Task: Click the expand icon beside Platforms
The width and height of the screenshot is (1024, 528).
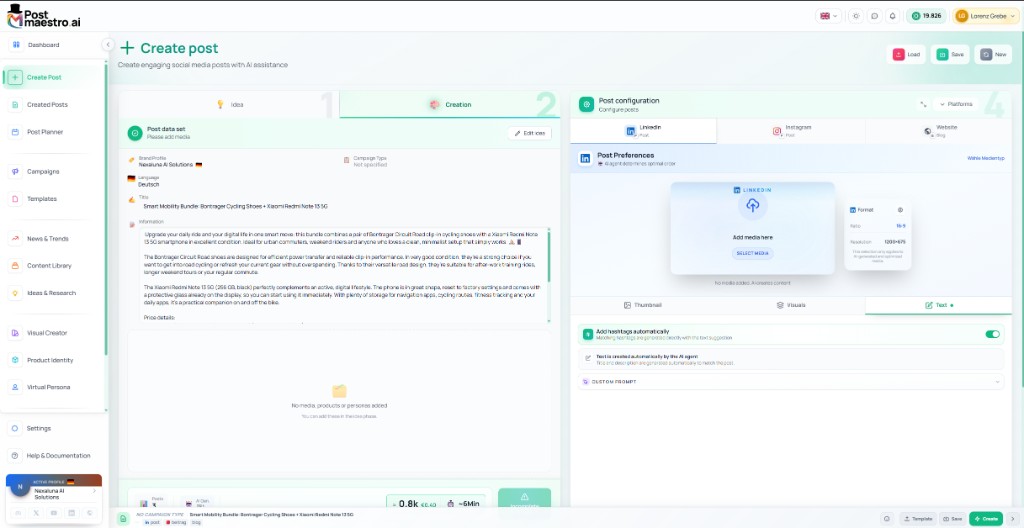Action: pyautogui.click(x=923, y=104)
